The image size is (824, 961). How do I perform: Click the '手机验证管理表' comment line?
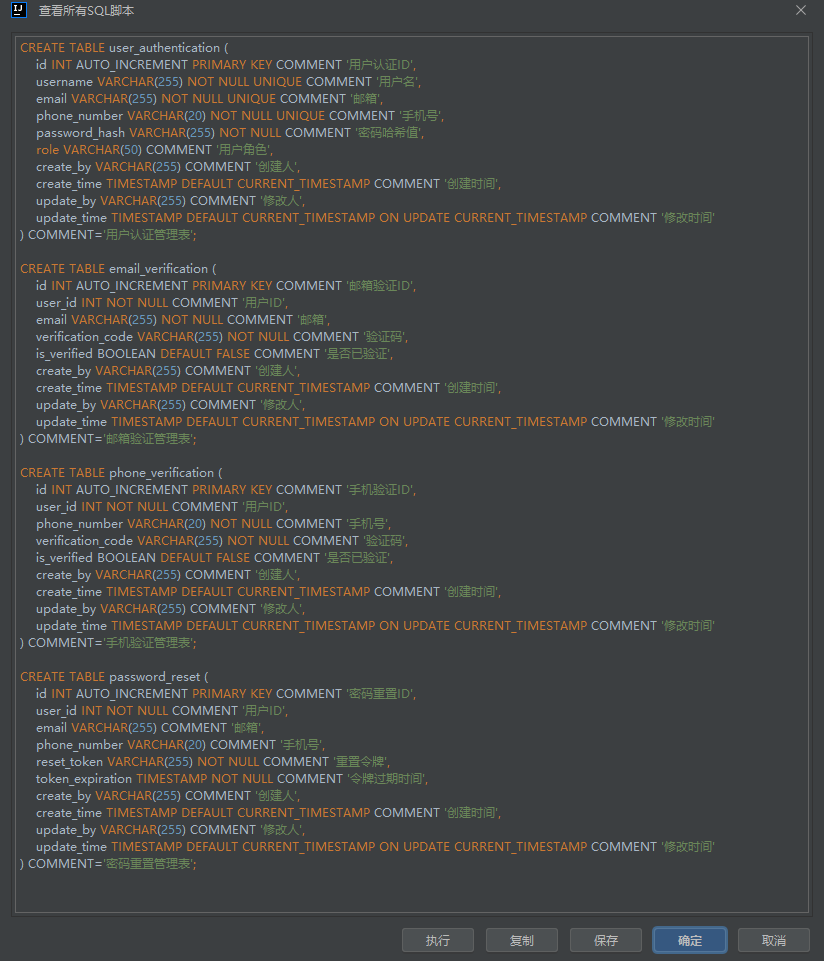108,642
